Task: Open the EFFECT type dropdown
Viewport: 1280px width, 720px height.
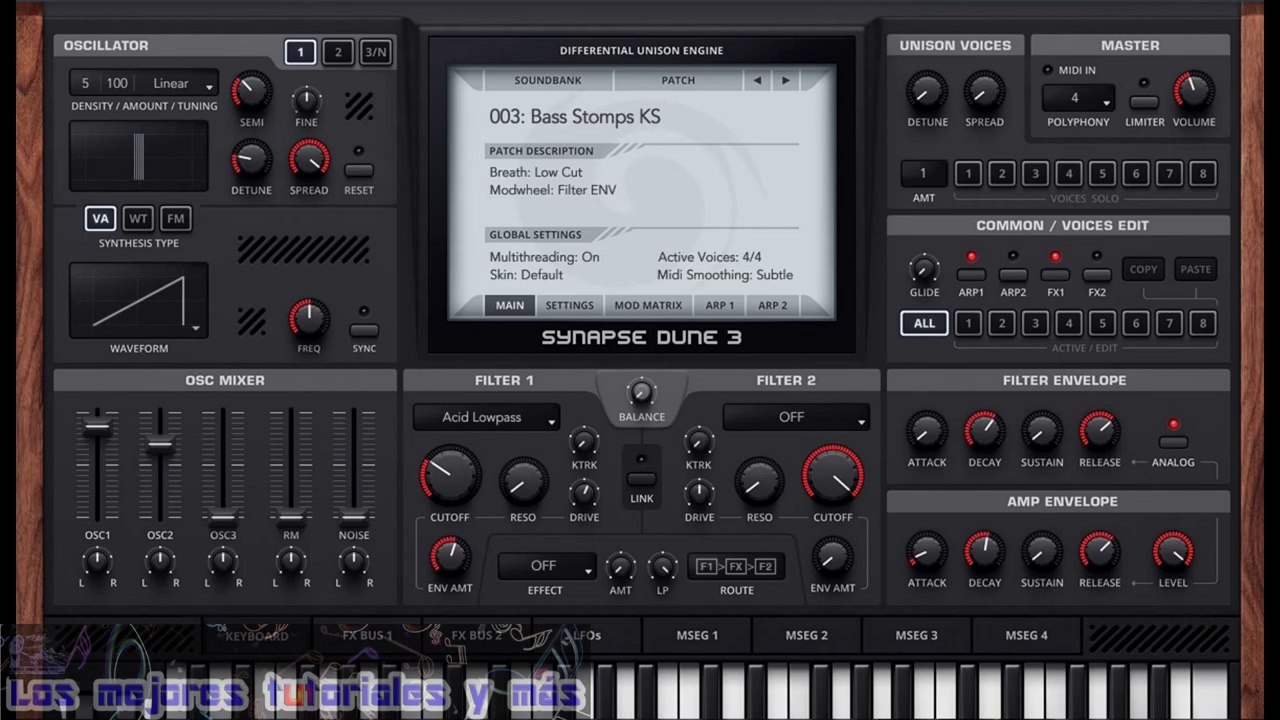Action: 546,566
